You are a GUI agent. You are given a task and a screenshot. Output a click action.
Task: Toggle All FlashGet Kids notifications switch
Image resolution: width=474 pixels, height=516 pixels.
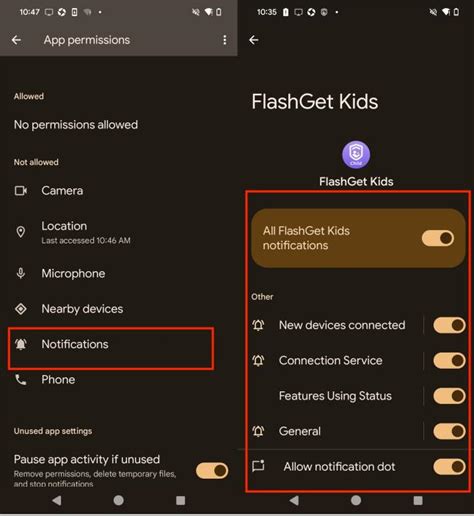[438, 238]
